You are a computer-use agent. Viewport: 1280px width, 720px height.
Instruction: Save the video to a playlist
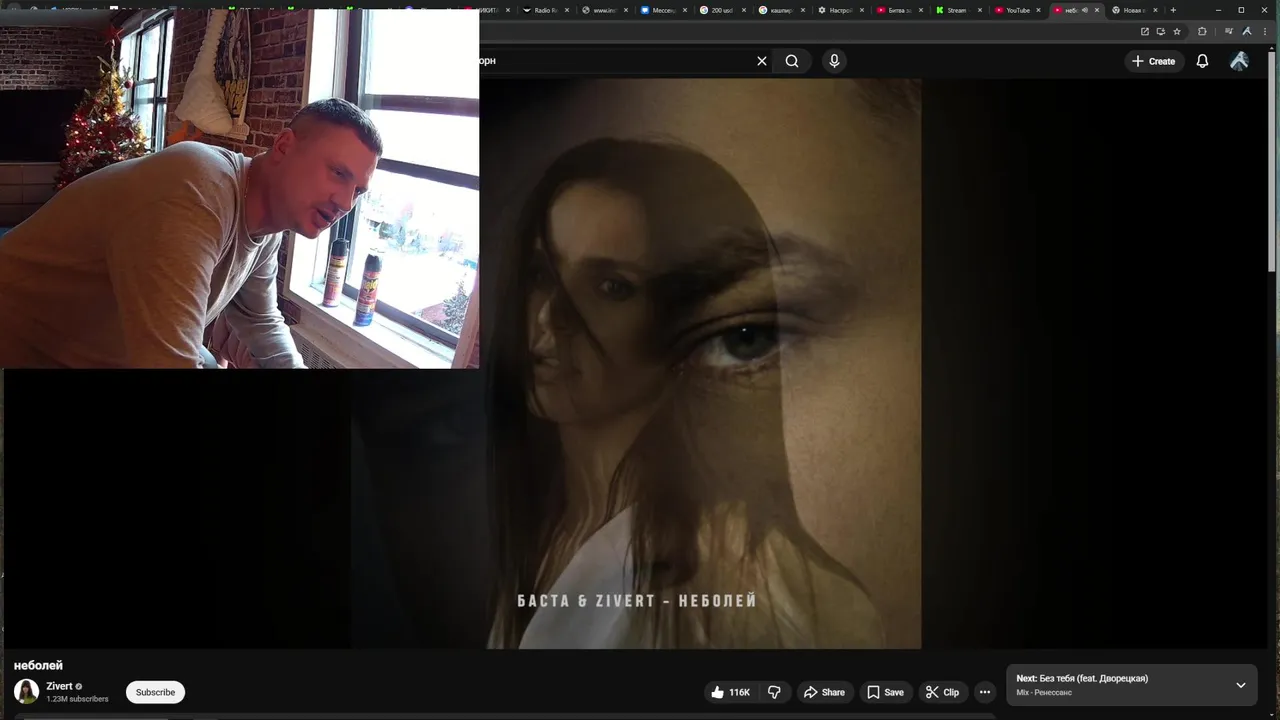pyautogui.click(x=885, y=692)
